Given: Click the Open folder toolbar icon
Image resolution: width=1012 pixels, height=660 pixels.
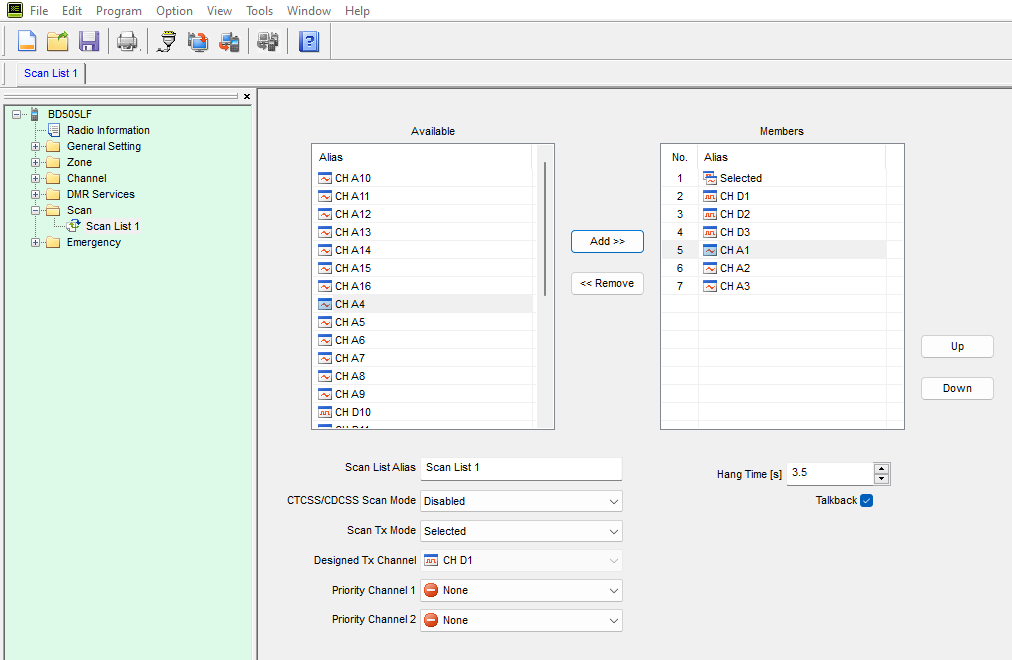Looking at the screenshot, I should click(57, 41).
